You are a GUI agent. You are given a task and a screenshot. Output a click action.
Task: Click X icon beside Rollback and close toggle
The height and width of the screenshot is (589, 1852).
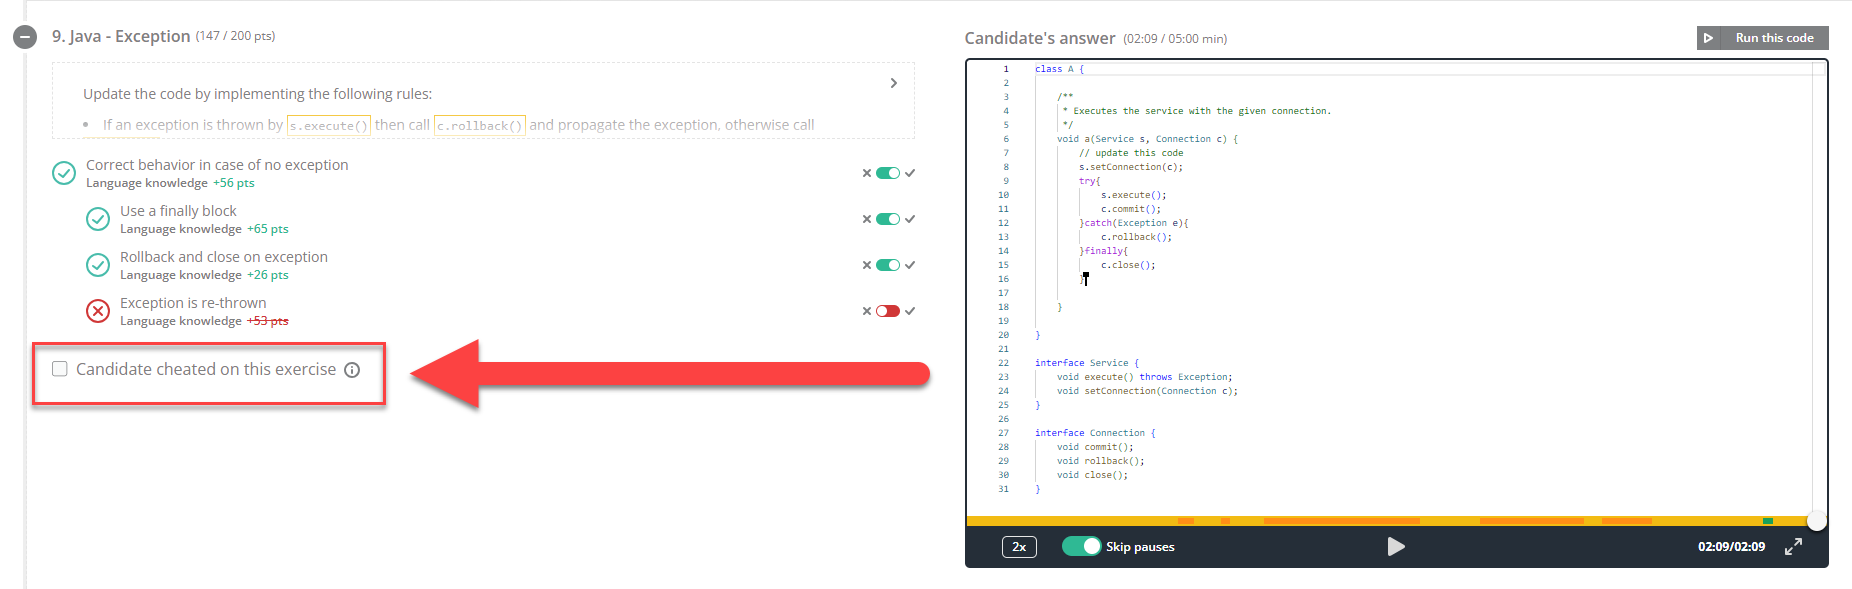point(867,265)
